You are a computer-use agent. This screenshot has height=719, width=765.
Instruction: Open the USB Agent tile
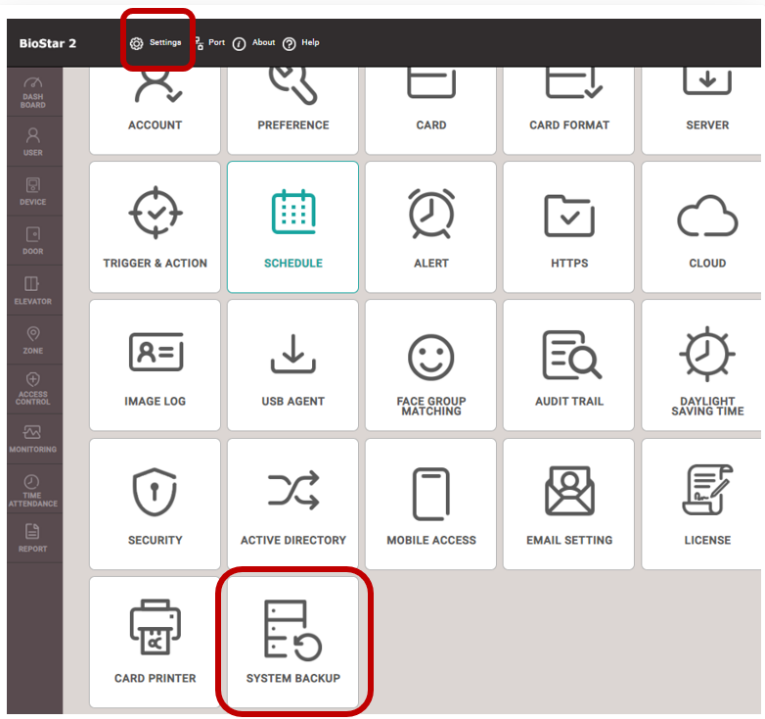point(293,365)
